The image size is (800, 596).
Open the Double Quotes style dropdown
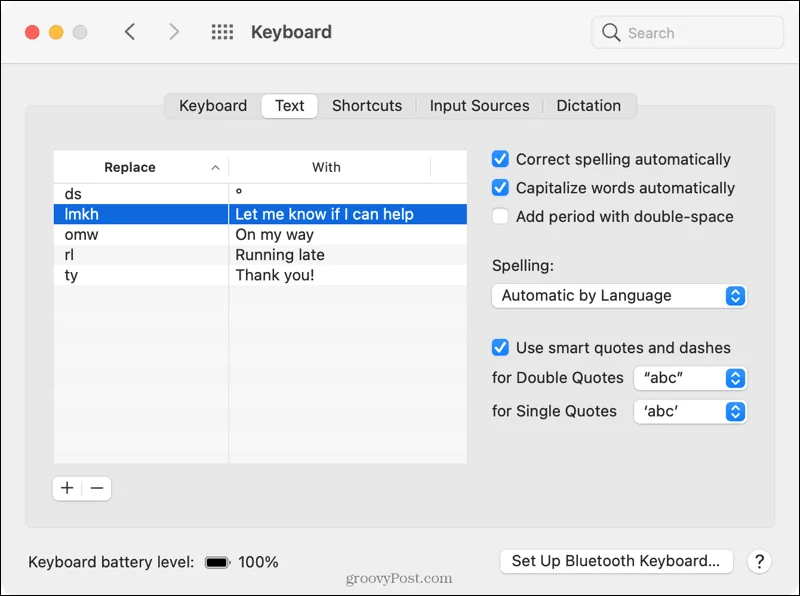coord(690,378)
